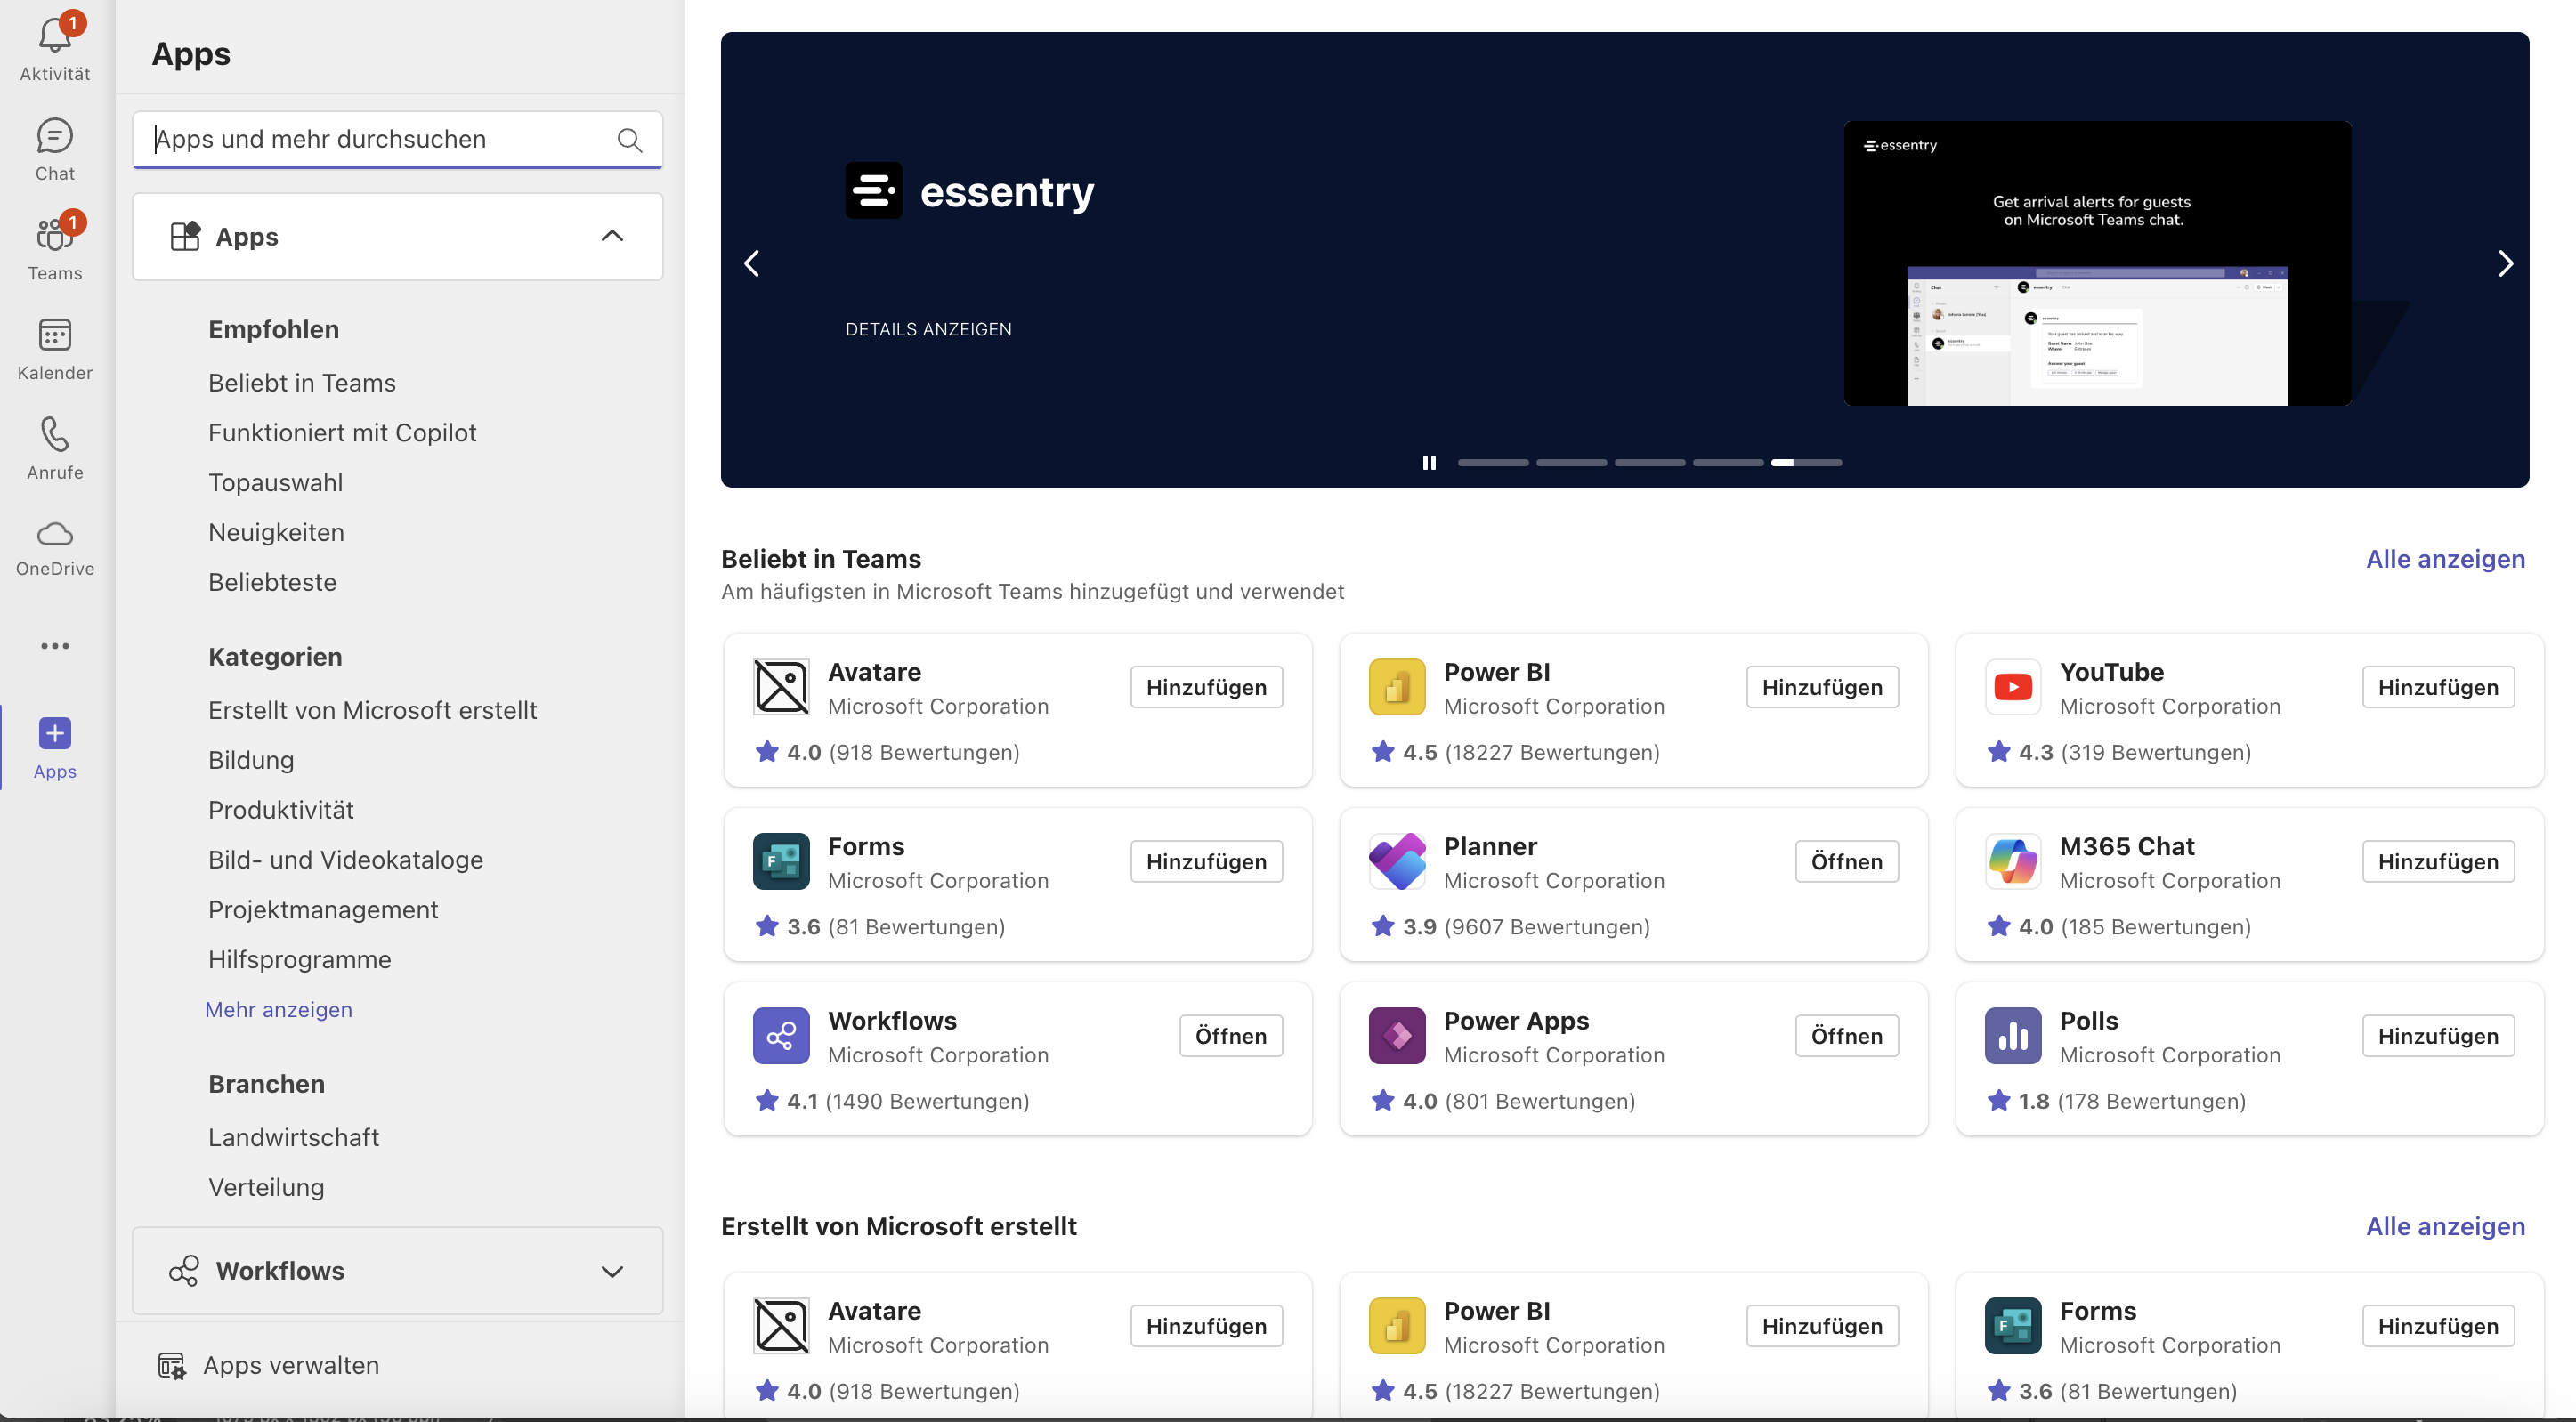This screenshot has width=2576, height=1422.
Task: Click the Power BI icon in Erstellt von Microsoft section
Action: click(1397, 1326)
